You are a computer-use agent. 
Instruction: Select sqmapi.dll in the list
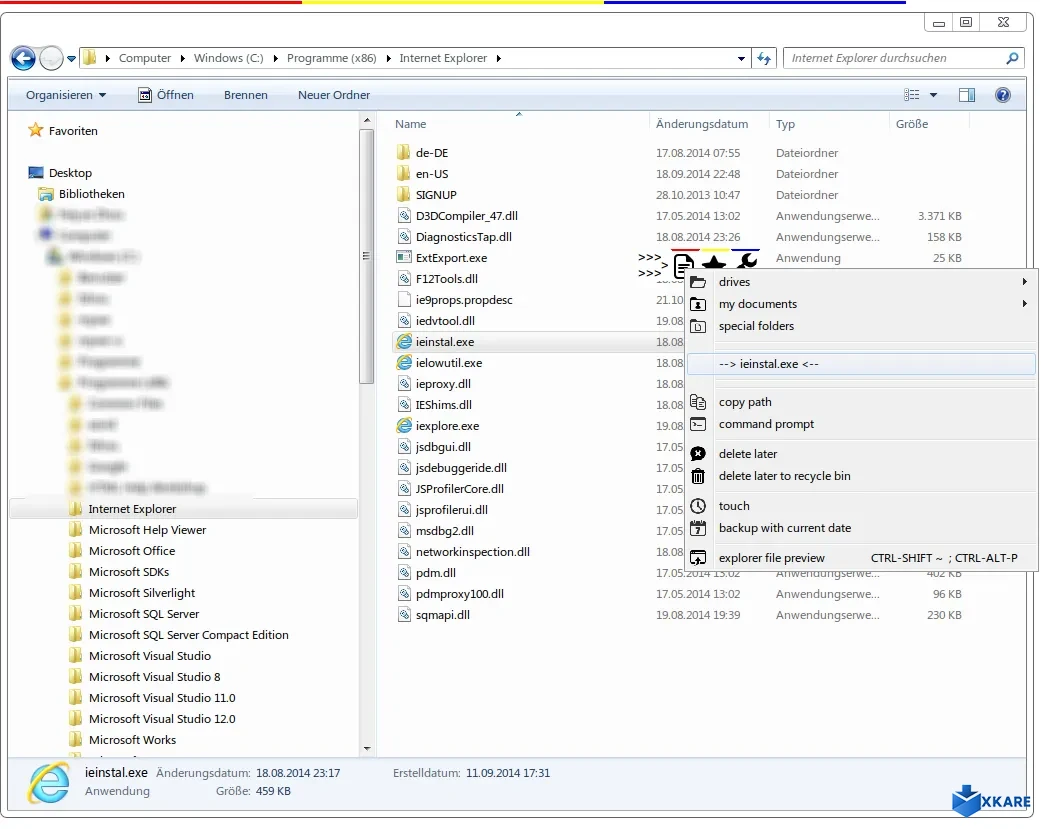442,615
